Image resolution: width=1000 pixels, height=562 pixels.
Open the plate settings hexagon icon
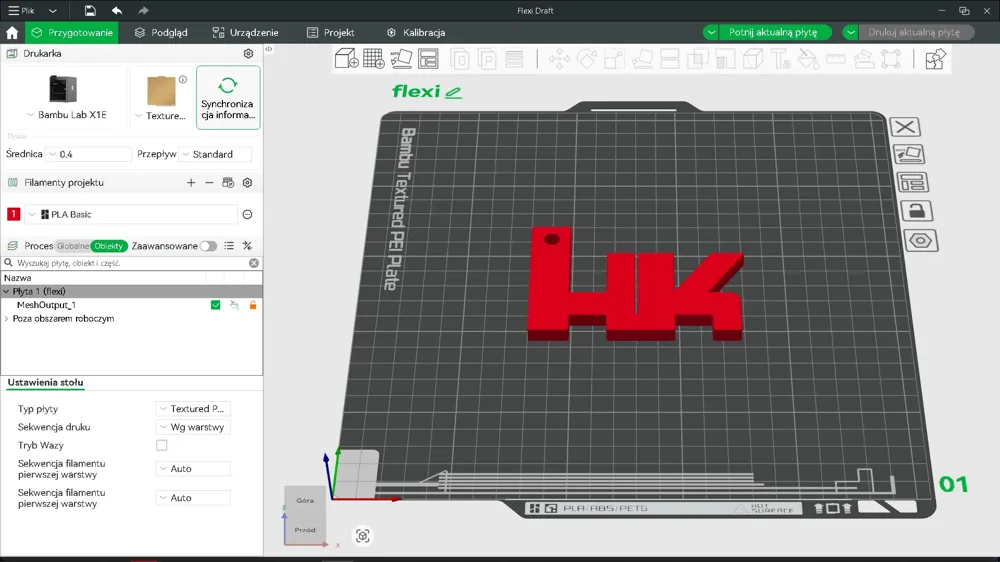click(x=920, y=240)
